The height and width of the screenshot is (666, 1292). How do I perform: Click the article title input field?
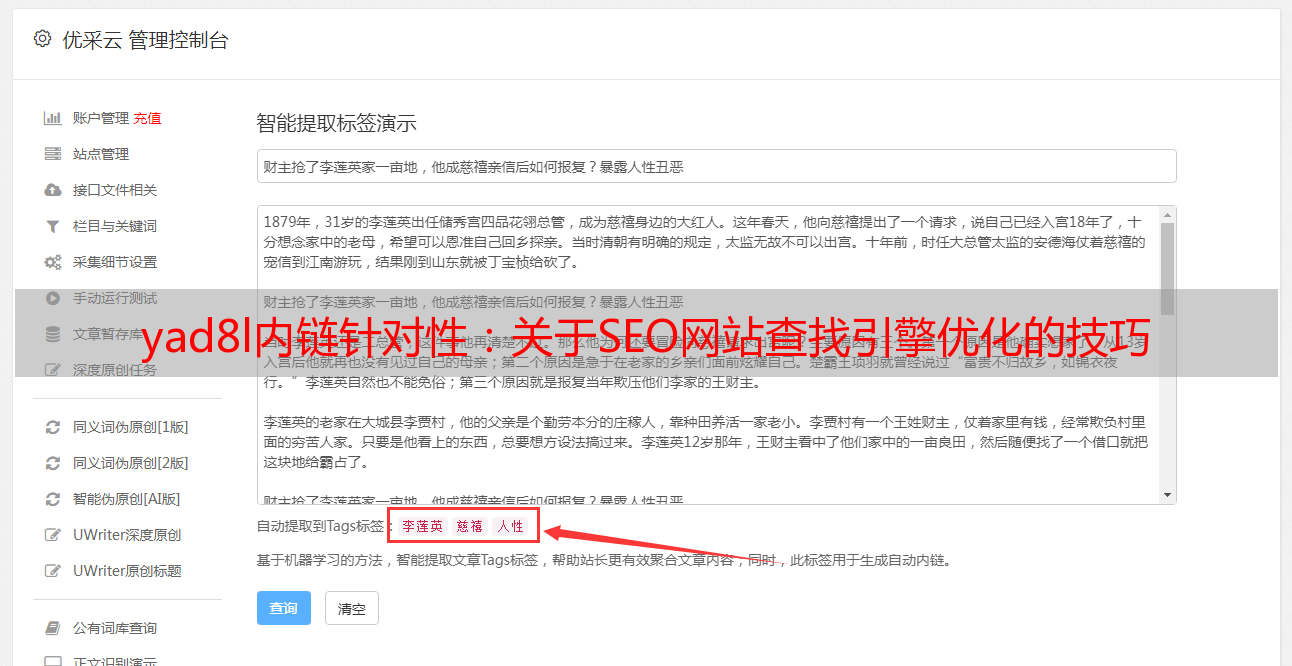716,166
